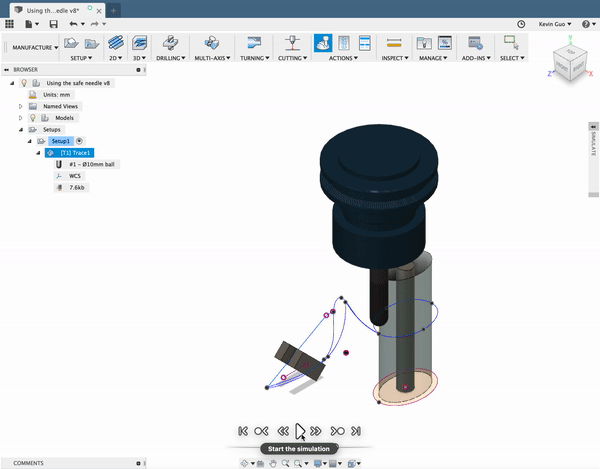Open the ACTIONS dropdown menu
The height and width of the screenshot is (469, 600).
343,58
